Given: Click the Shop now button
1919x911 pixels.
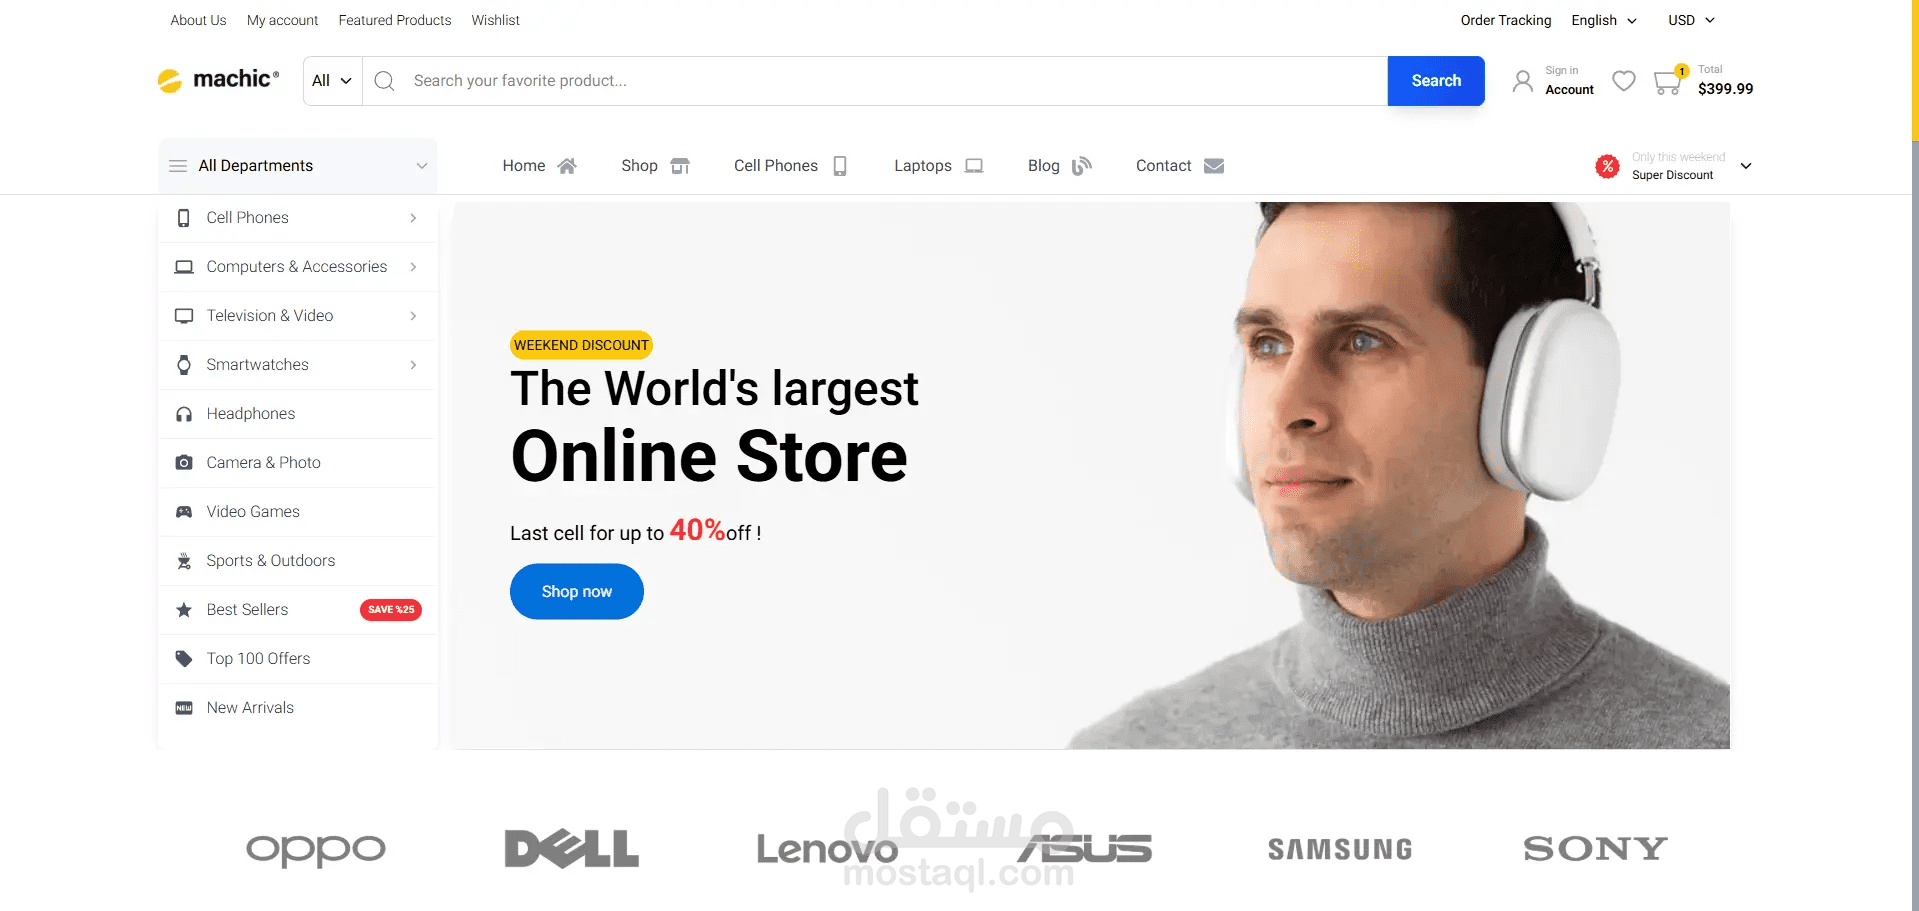Looking at the screenshot, I should coord(577,592).
